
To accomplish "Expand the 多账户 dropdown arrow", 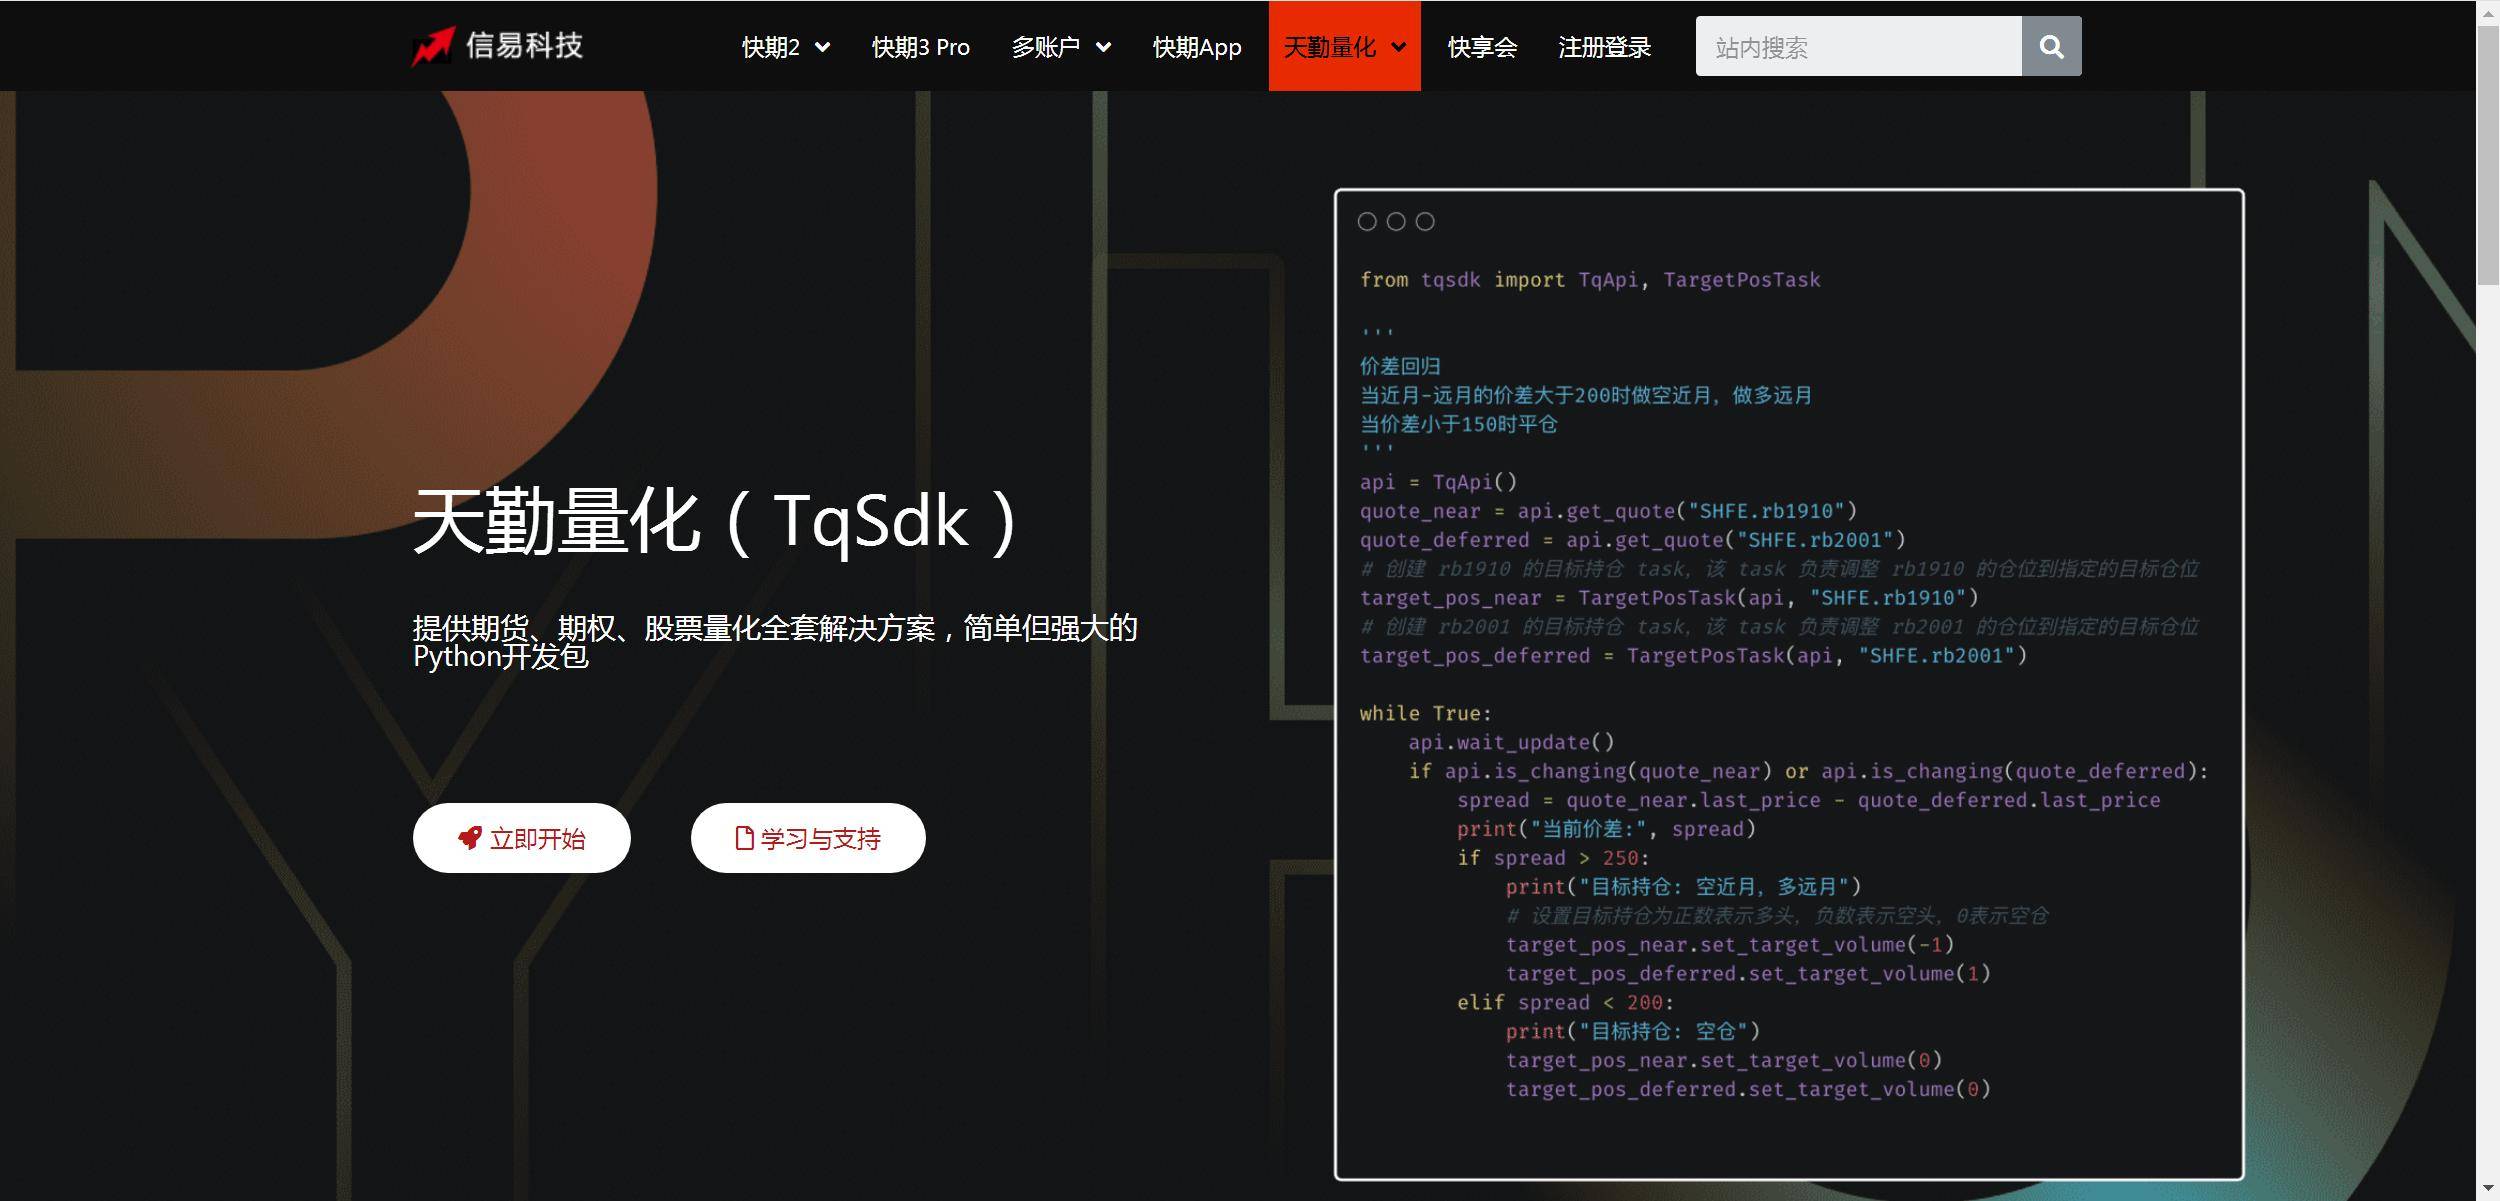I will [1104, 47].
